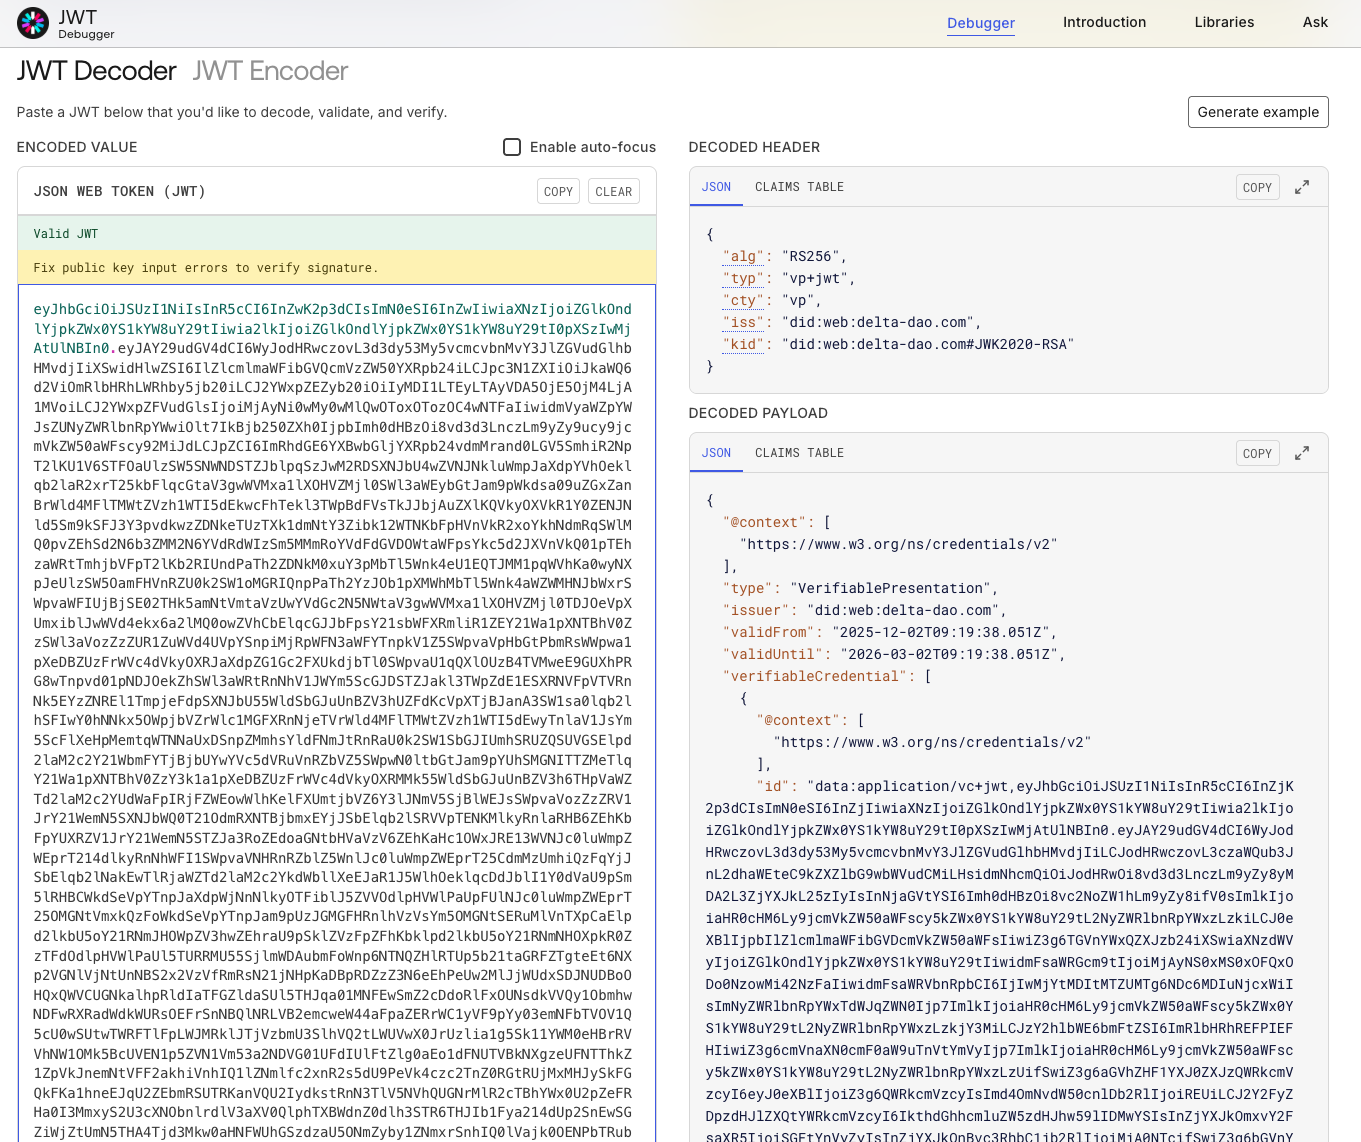Expand the Decoded Header panel to fullscreen
The height and width of the screenshot is (1142, 1361).
[1301, 187]
